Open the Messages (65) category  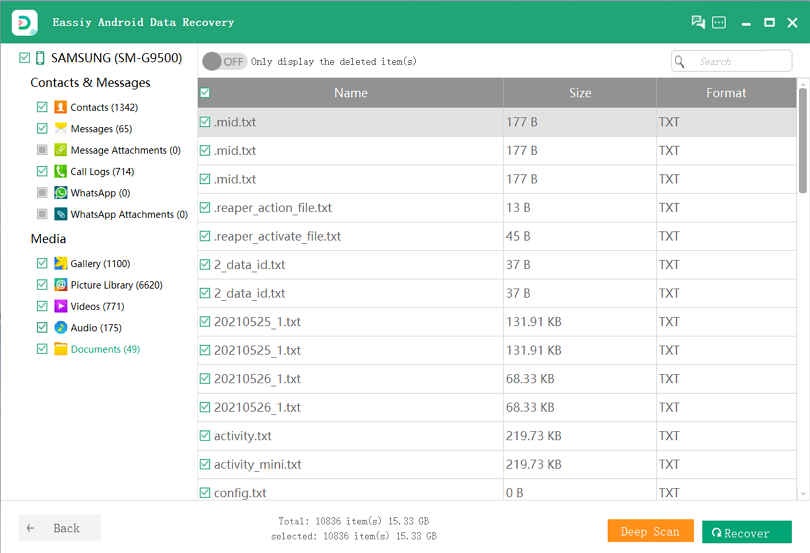click(x=101, y=129)
